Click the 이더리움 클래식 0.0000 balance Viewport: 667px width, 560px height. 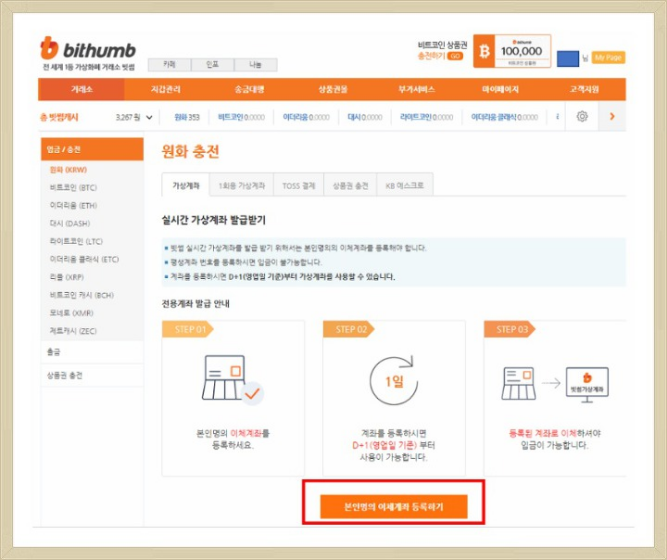coord(505,117)
